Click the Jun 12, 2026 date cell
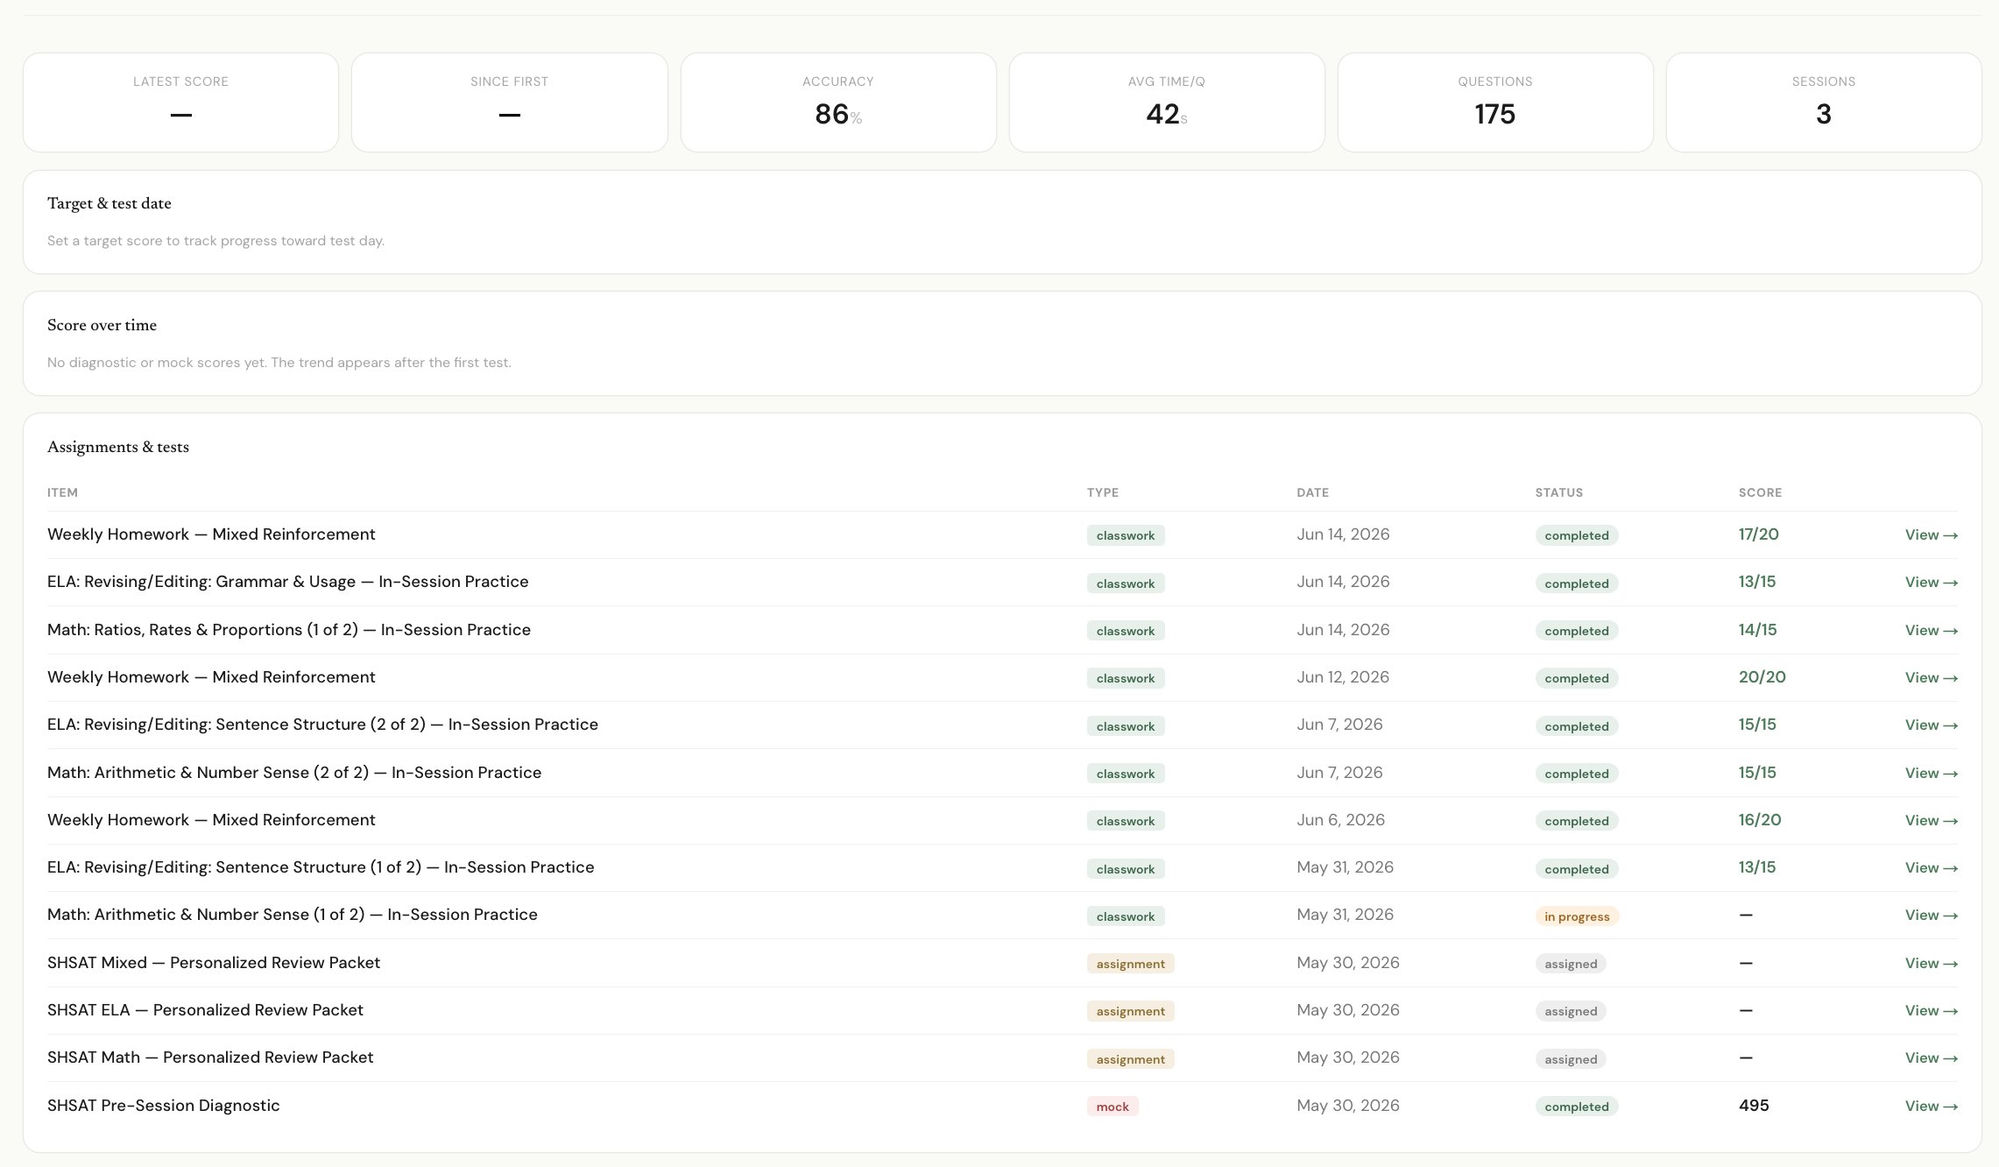 pos(1343,678)
